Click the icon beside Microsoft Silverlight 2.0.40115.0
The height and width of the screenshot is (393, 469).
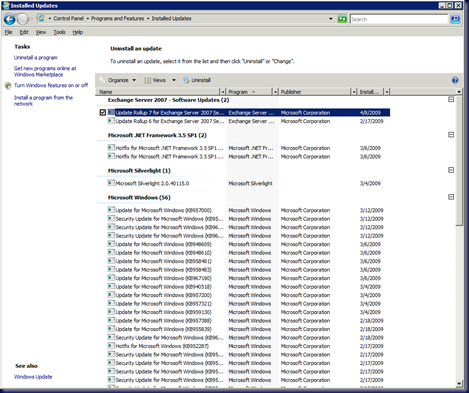[111, 183]
